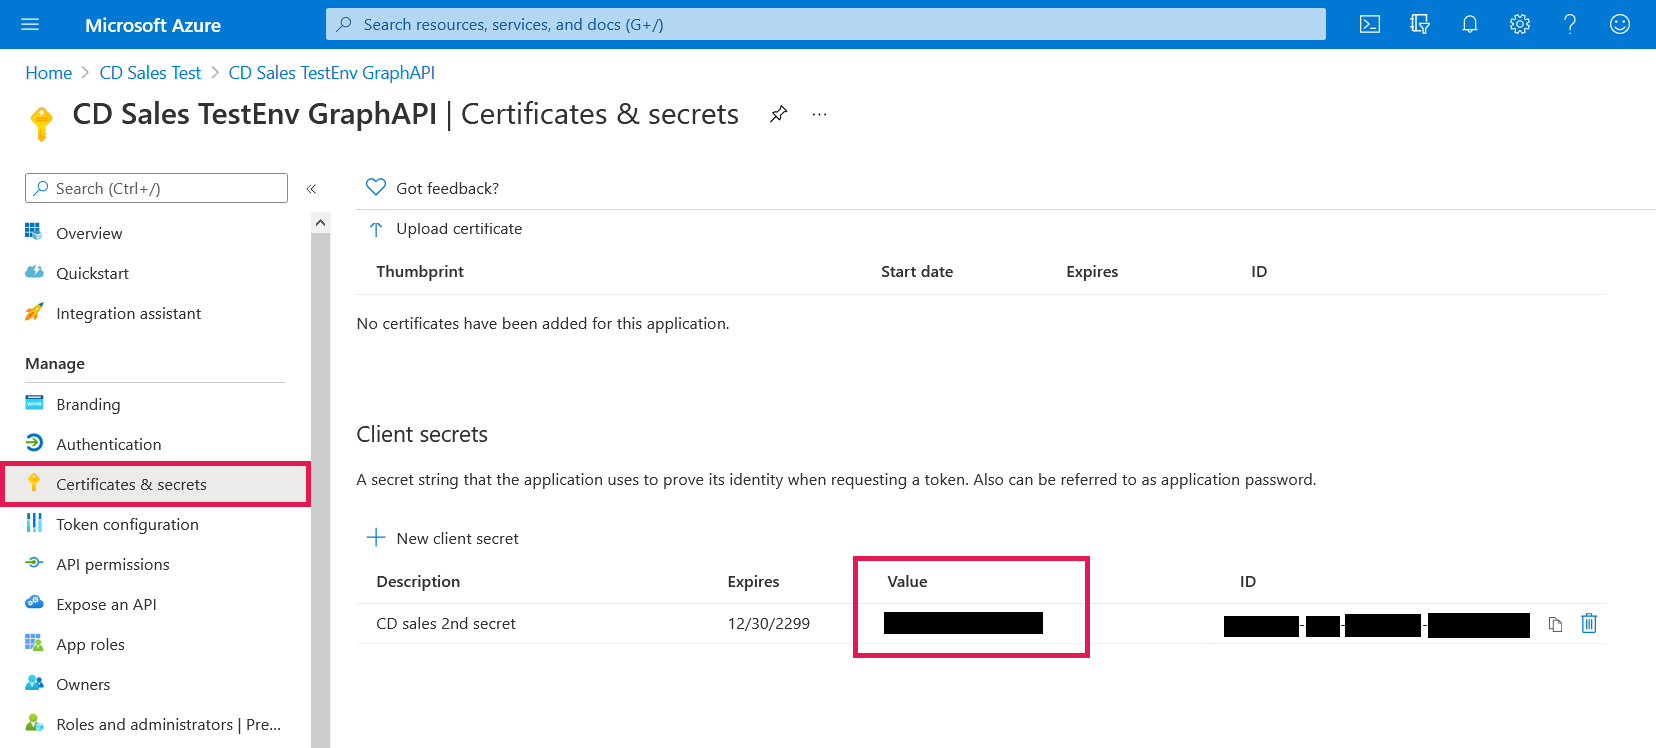Click the Client secrets heading
The image size is (1656, 748).
[422, 434]
